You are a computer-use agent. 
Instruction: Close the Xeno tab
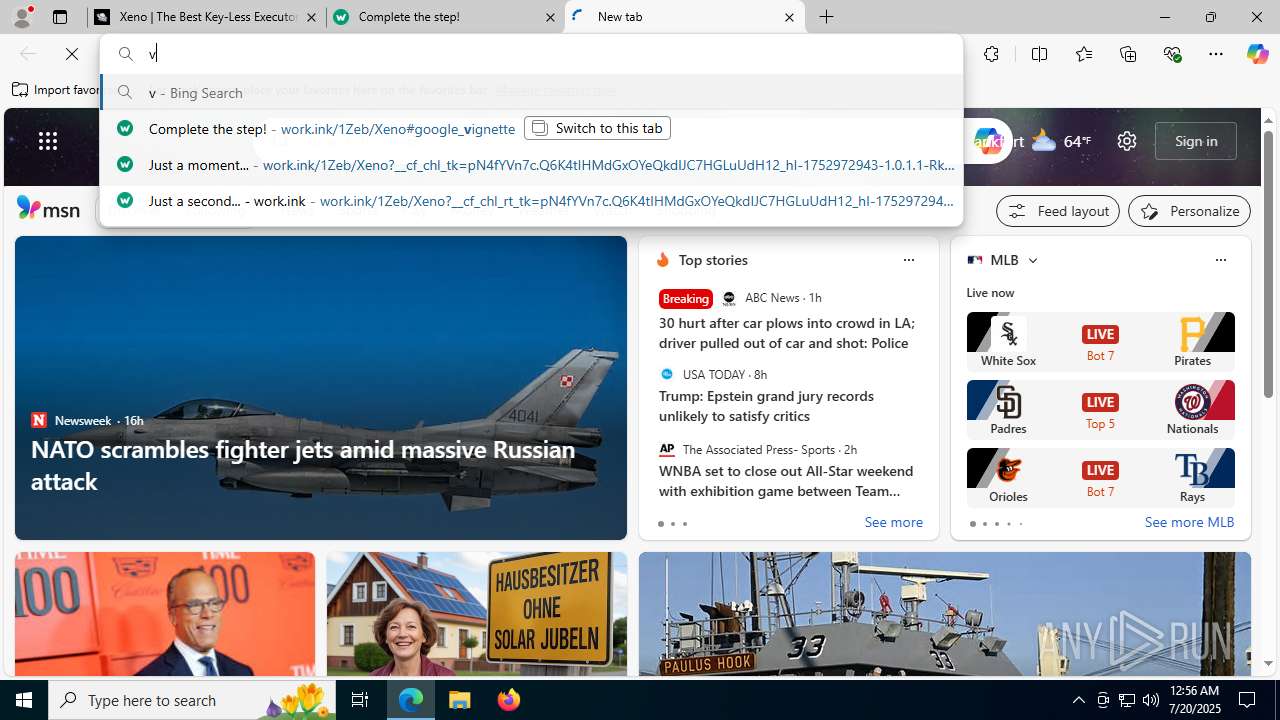point(311,17)
